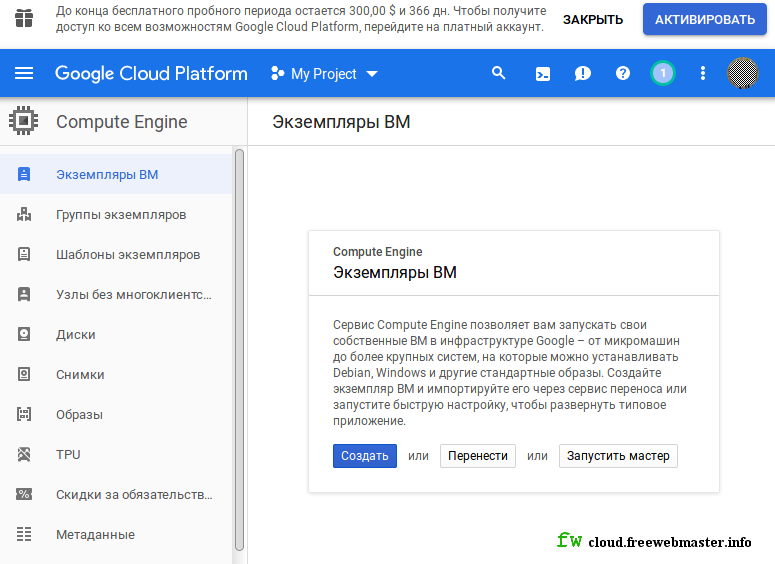Click the blue Создать button
Viewport: 775px width, 564px height.
[x=365, y=456]
